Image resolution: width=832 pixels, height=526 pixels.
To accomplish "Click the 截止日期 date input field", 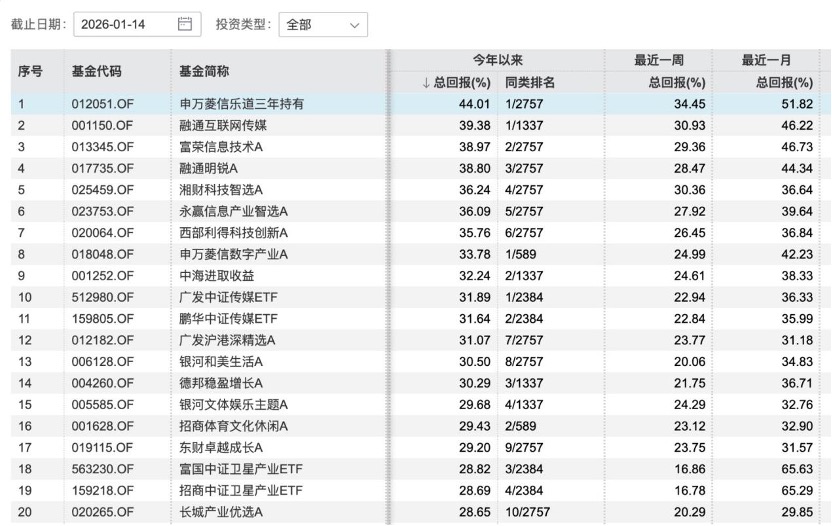I will pyautogui.click(x=125, y=25).
